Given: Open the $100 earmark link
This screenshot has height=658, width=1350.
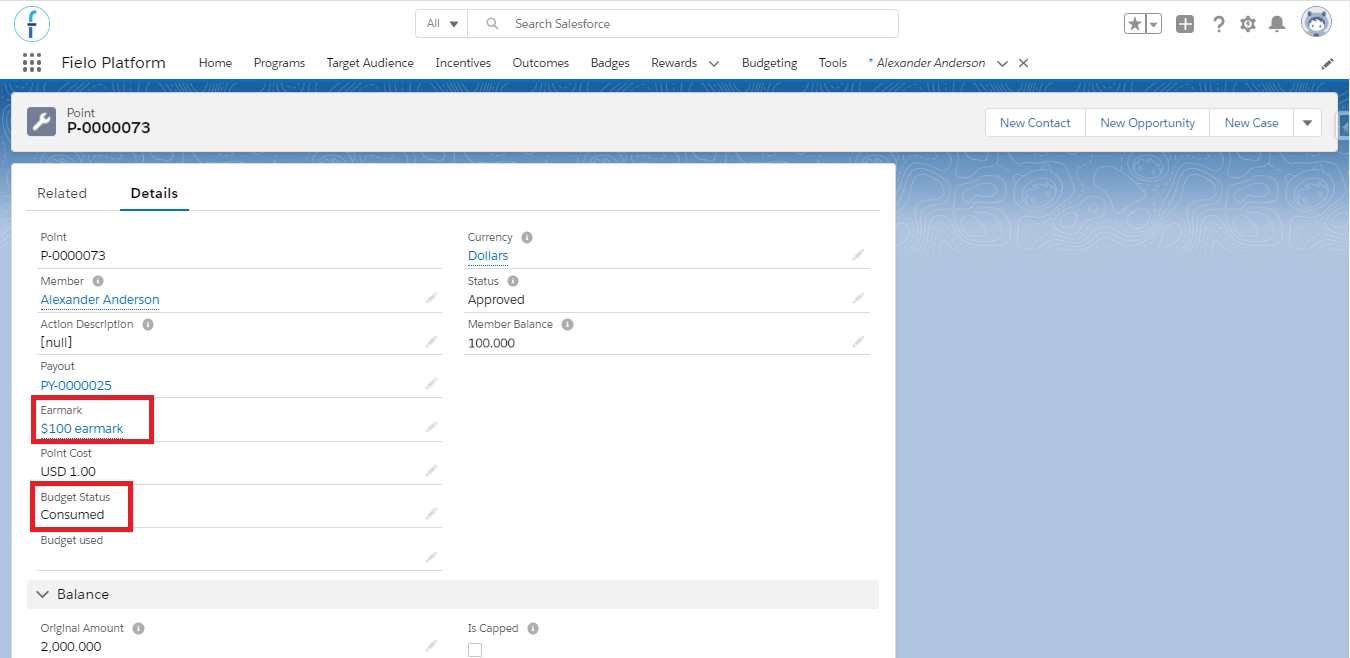Looking at the screenshot, I should click(82, 428).
